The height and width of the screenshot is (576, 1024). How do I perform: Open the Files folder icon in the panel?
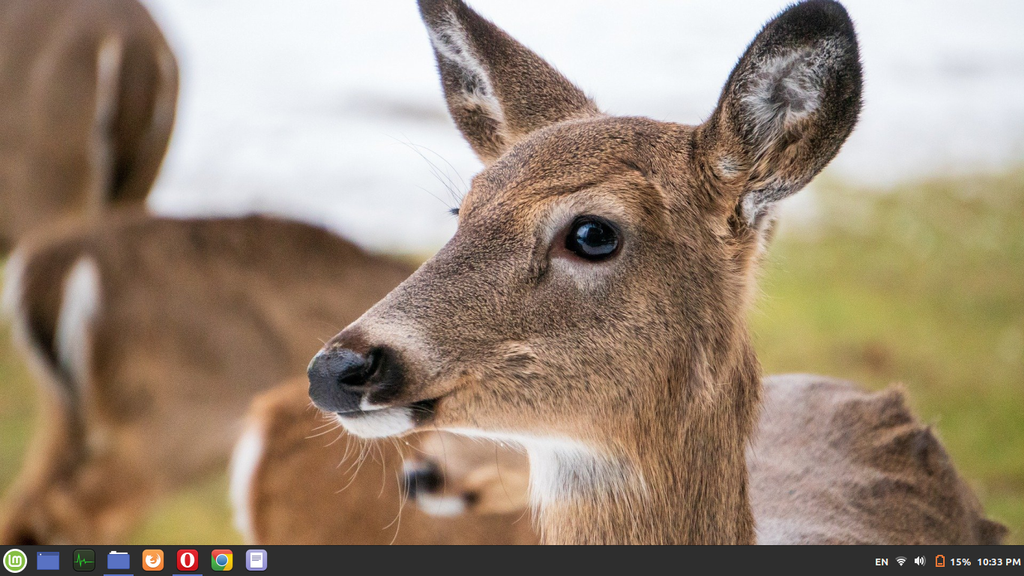coord(118,560)
